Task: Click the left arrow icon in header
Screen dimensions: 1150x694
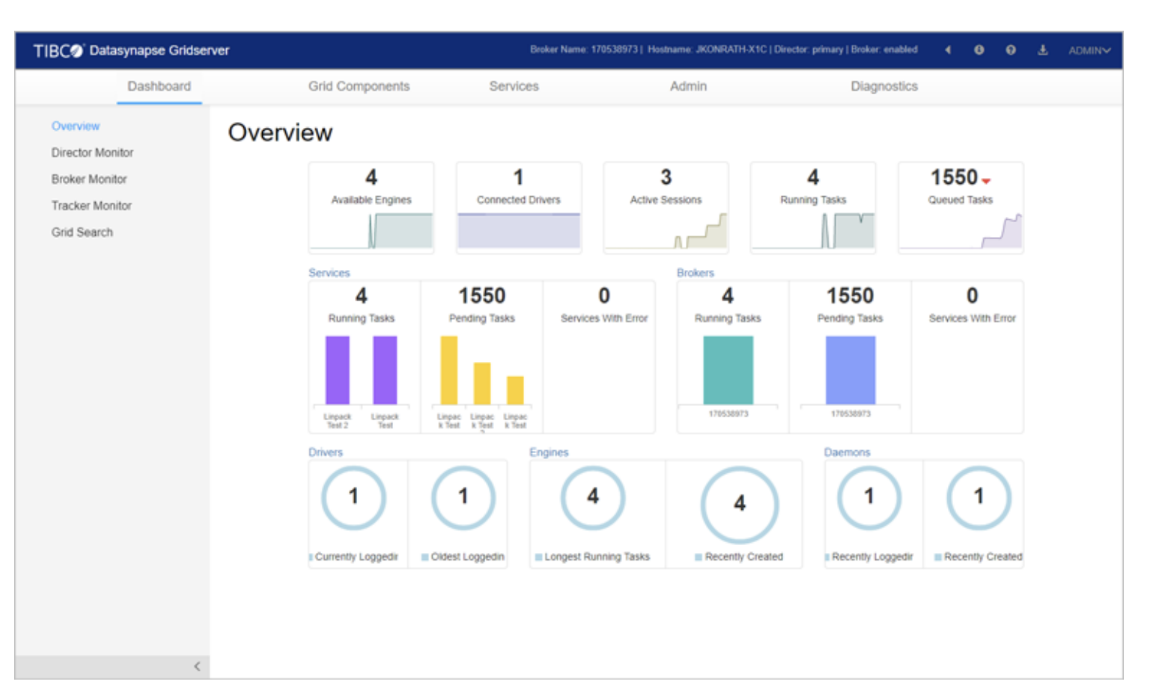Action: [x=947, y=51]
